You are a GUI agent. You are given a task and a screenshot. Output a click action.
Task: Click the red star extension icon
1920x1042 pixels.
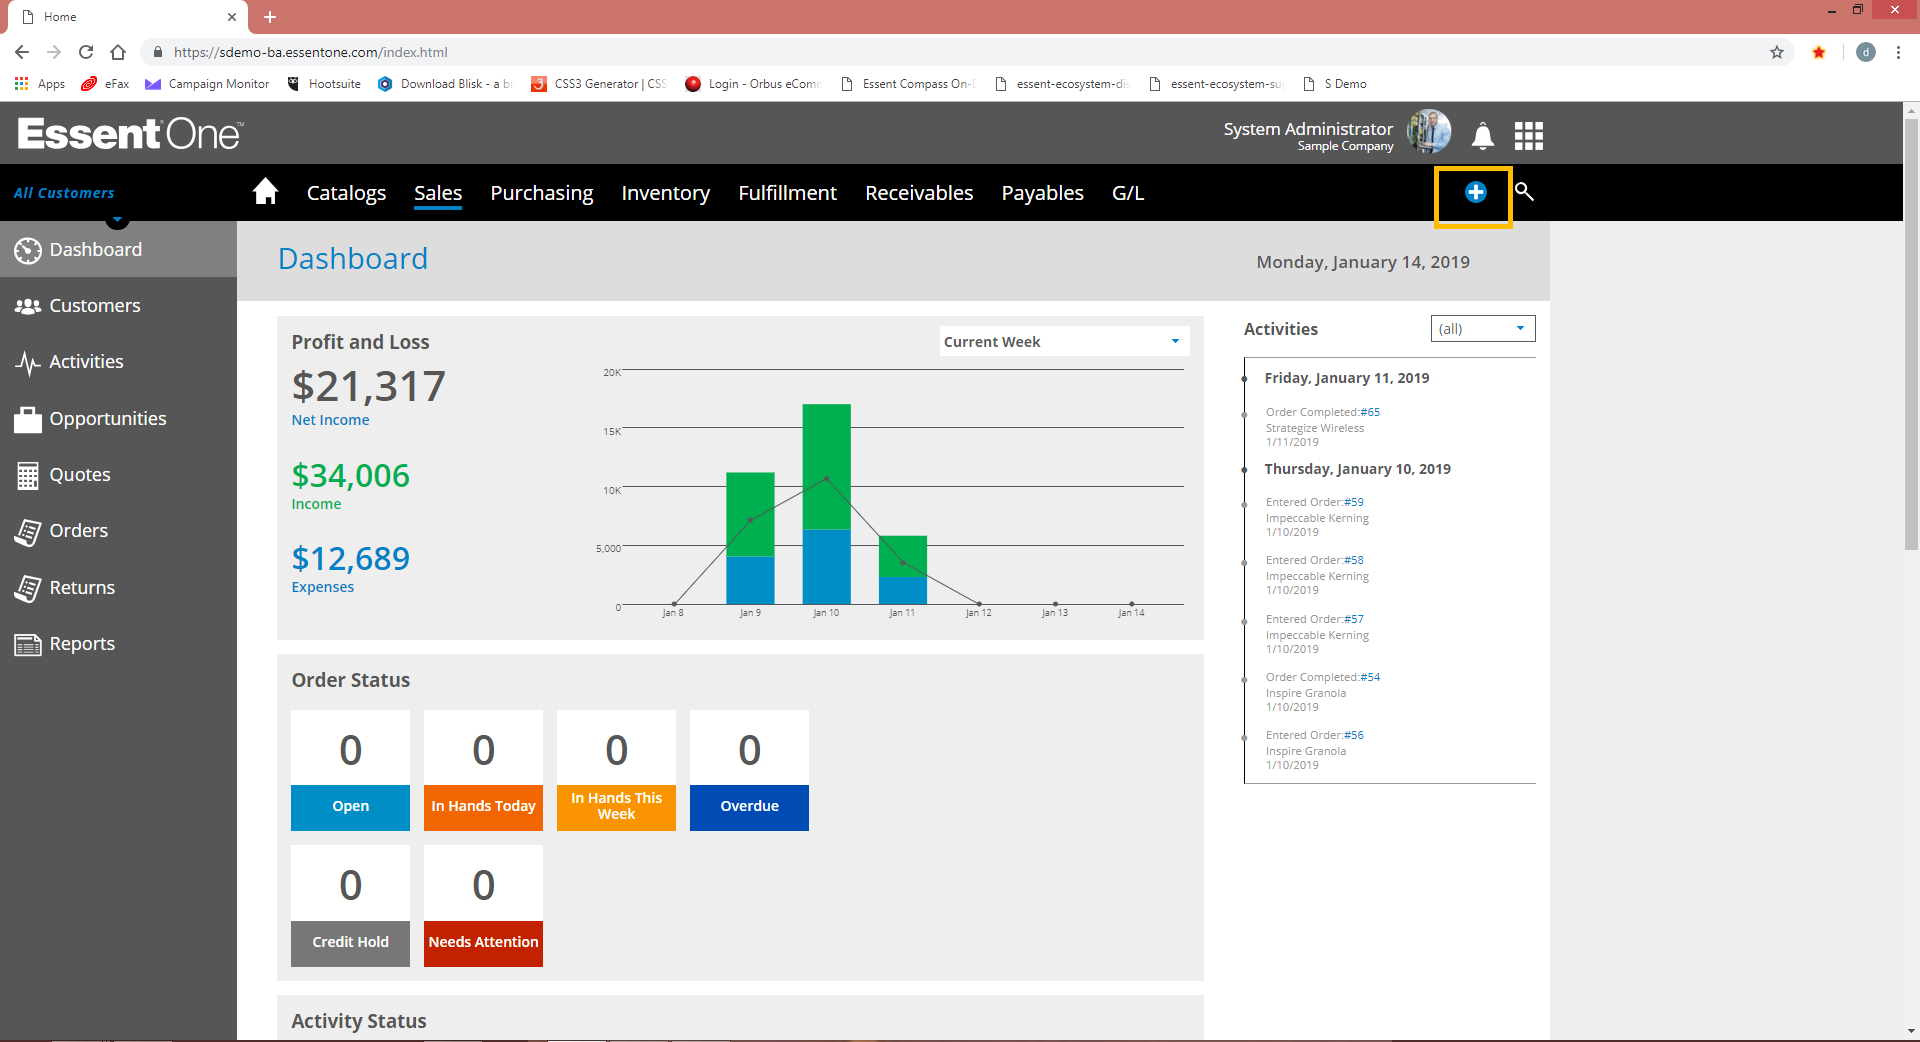tap(1819, 52)
